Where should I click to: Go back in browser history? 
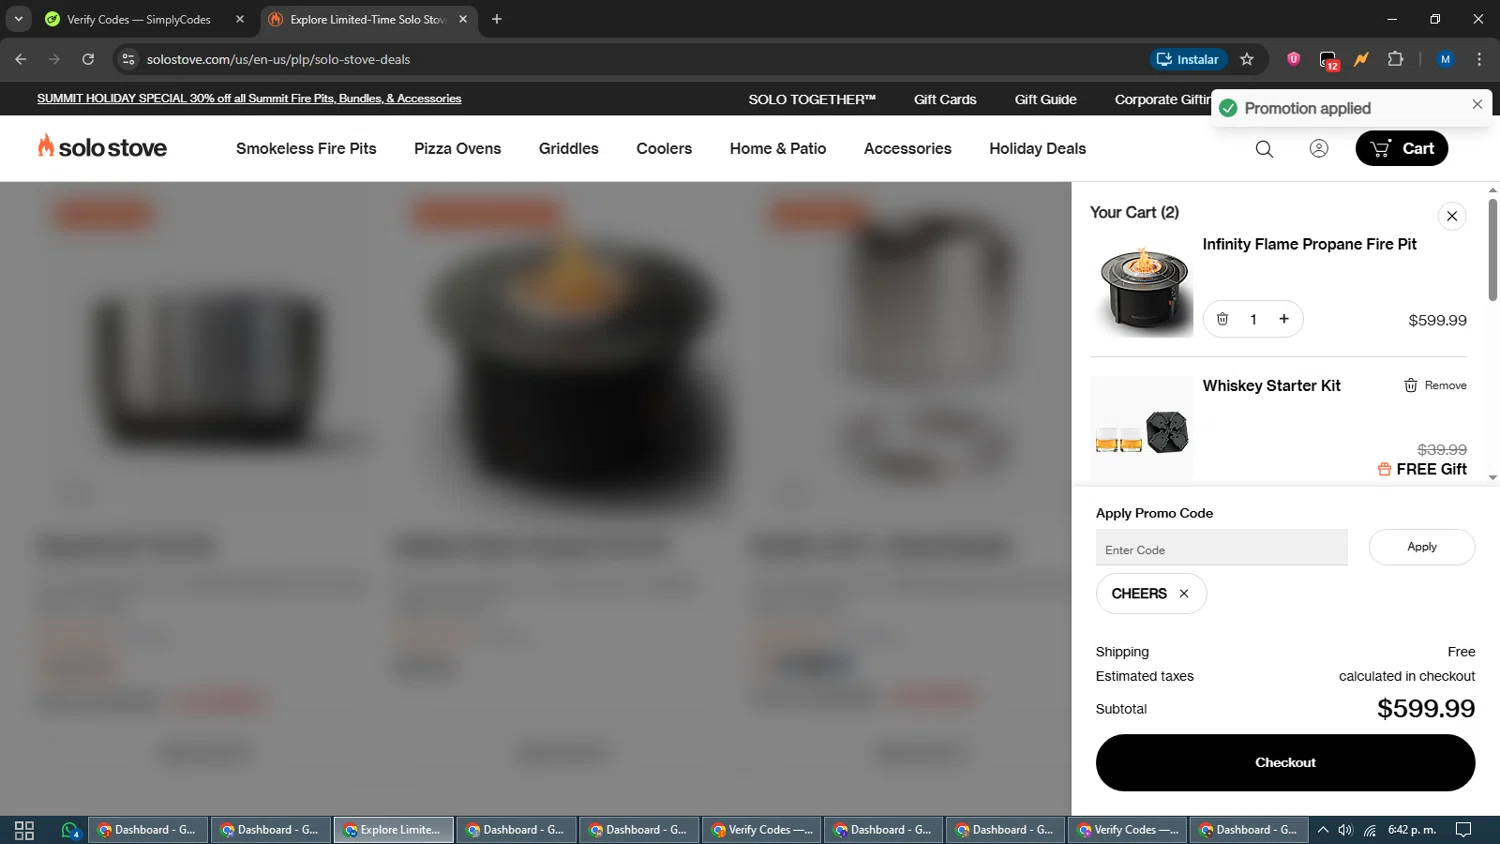(21, 60)
